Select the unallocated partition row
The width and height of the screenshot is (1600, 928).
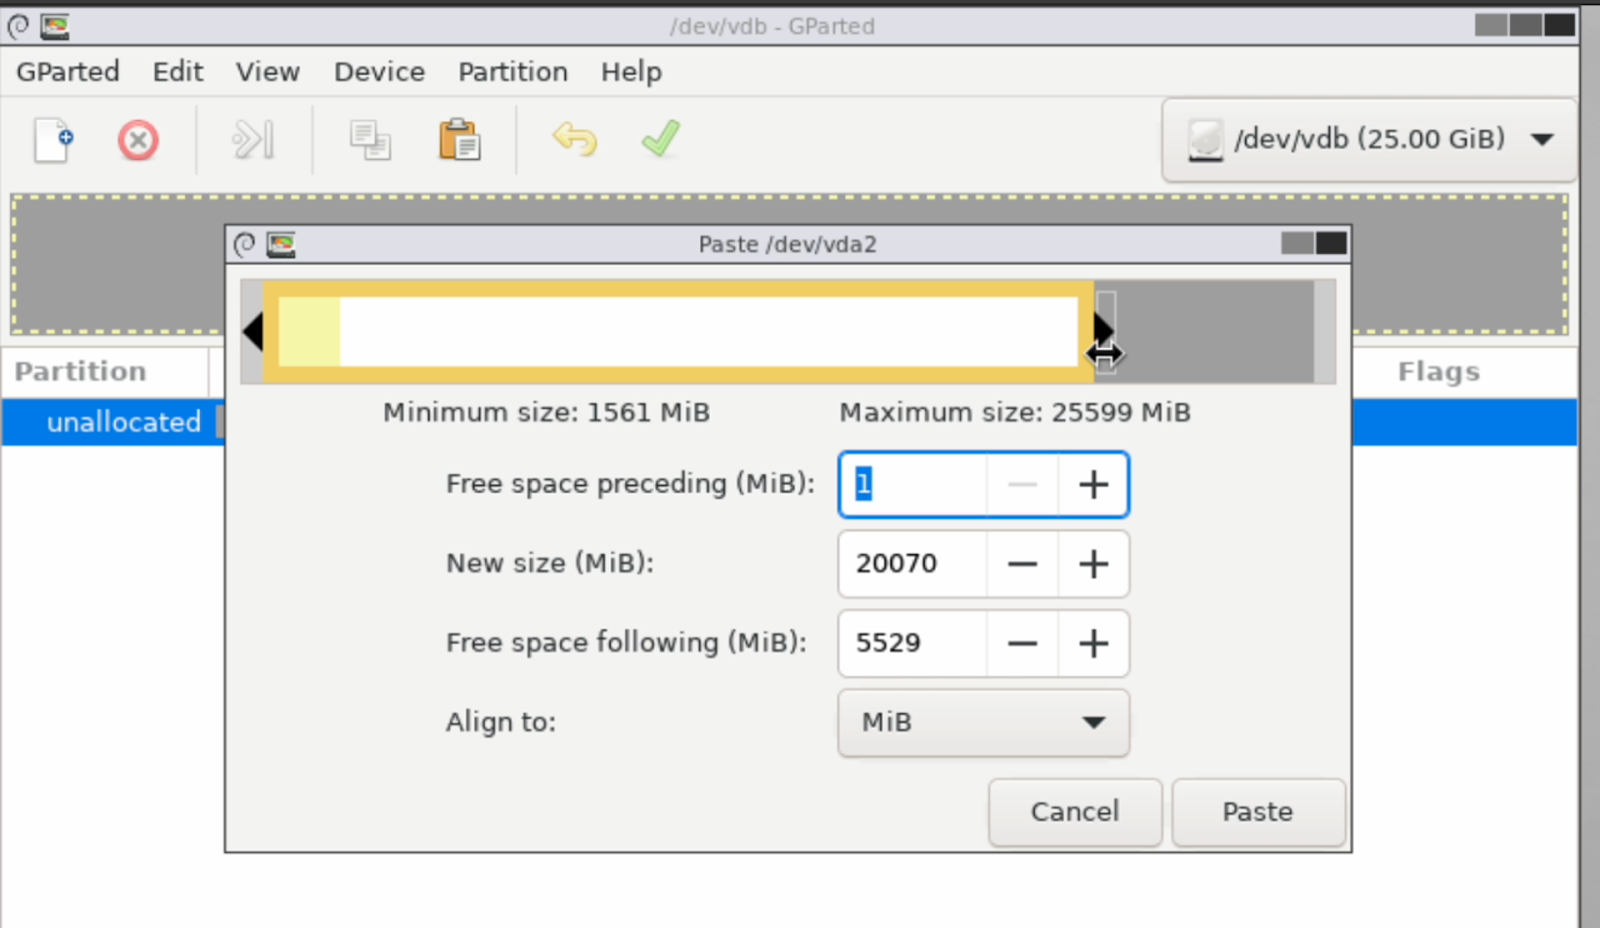pos(789,422)
